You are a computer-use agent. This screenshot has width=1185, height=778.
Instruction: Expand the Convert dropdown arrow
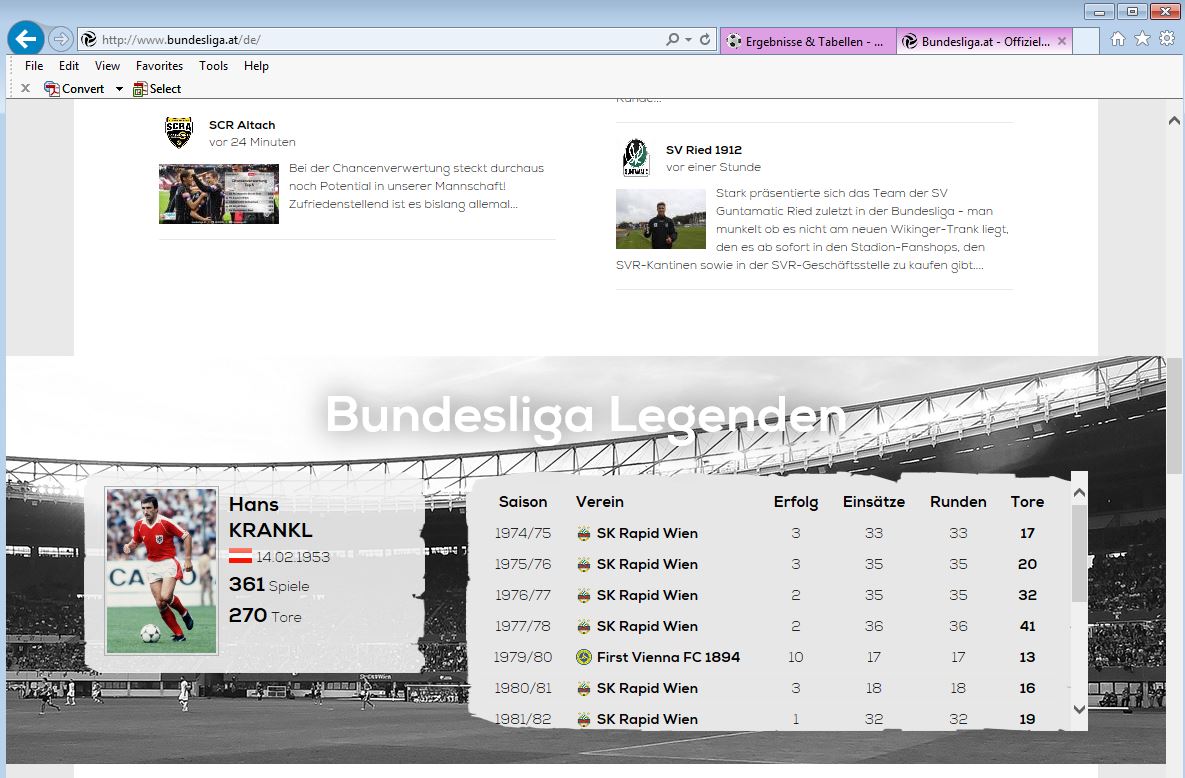pos(119,89)
